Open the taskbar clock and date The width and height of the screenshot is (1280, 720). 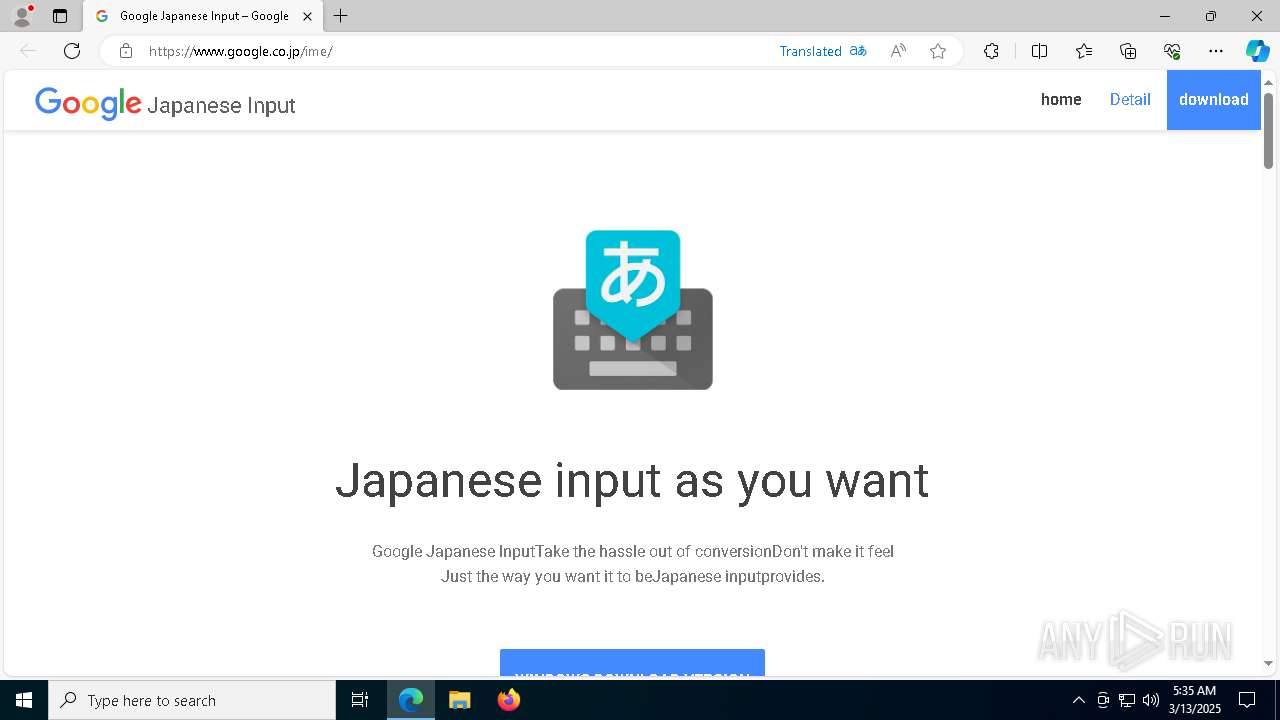pos(1194,700)
